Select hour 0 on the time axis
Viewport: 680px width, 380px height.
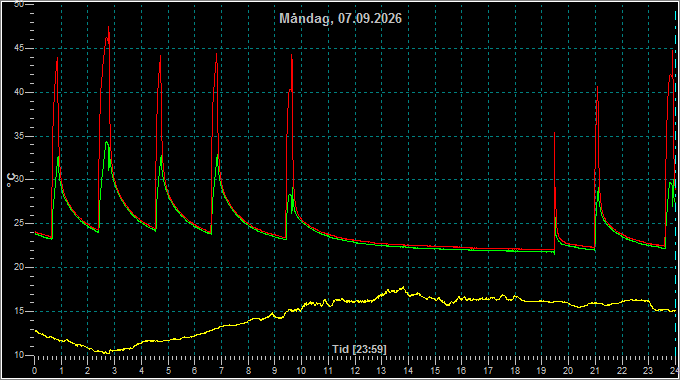pyautogui.click(x=35, y=371)
